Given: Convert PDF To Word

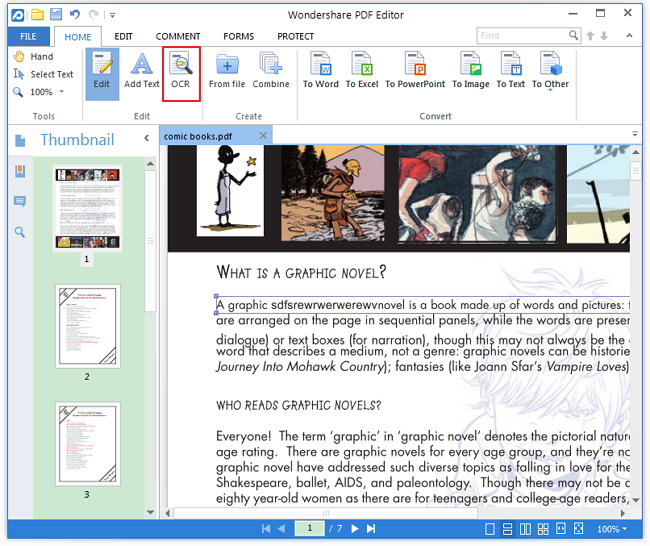Looking at the screenshot, I should [x=320, y=71].
